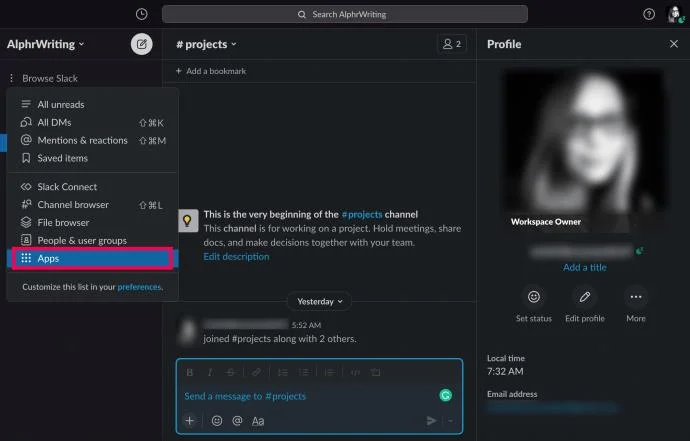Select Mentions & reactions
The image size is (690, 441).
[x=92, y=140]
